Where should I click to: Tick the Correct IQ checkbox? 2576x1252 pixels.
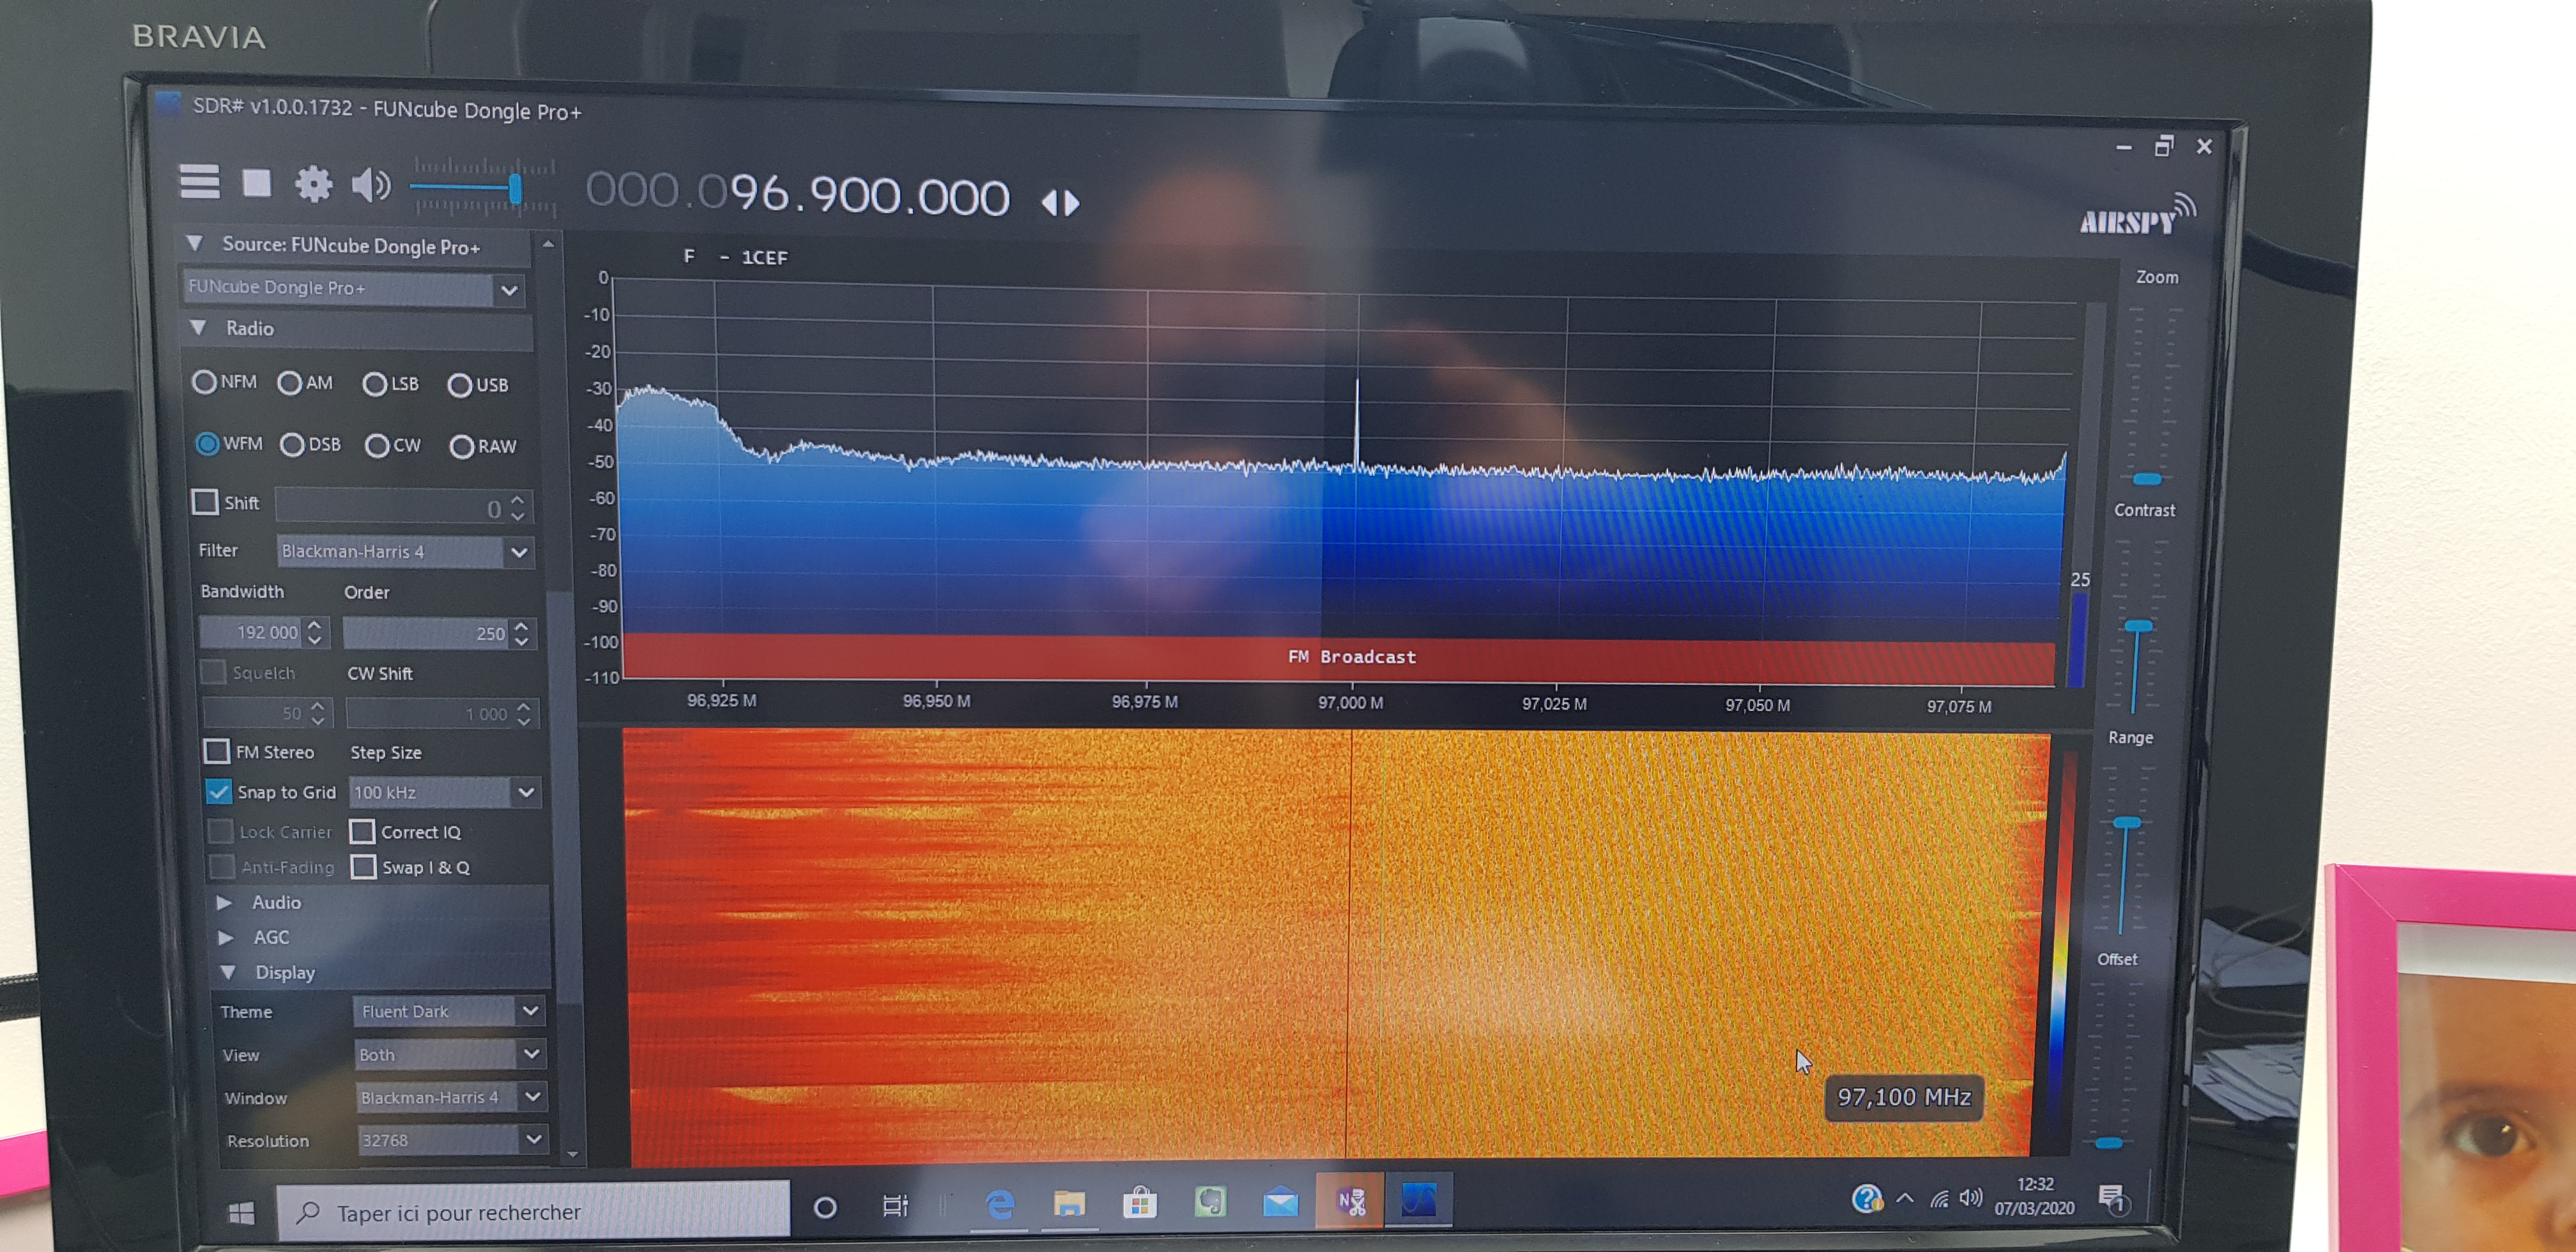point(362,832)
